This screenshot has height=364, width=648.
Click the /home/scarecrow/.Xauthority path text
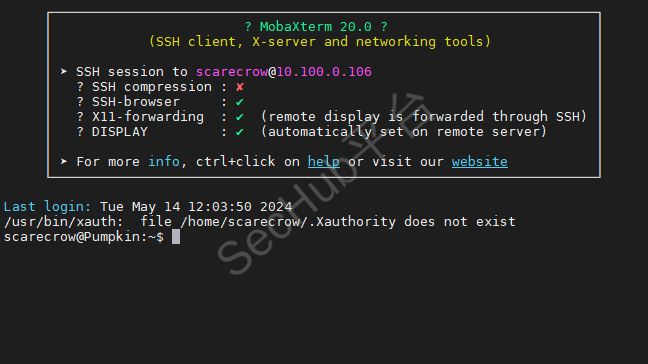(x=288, y=222)
